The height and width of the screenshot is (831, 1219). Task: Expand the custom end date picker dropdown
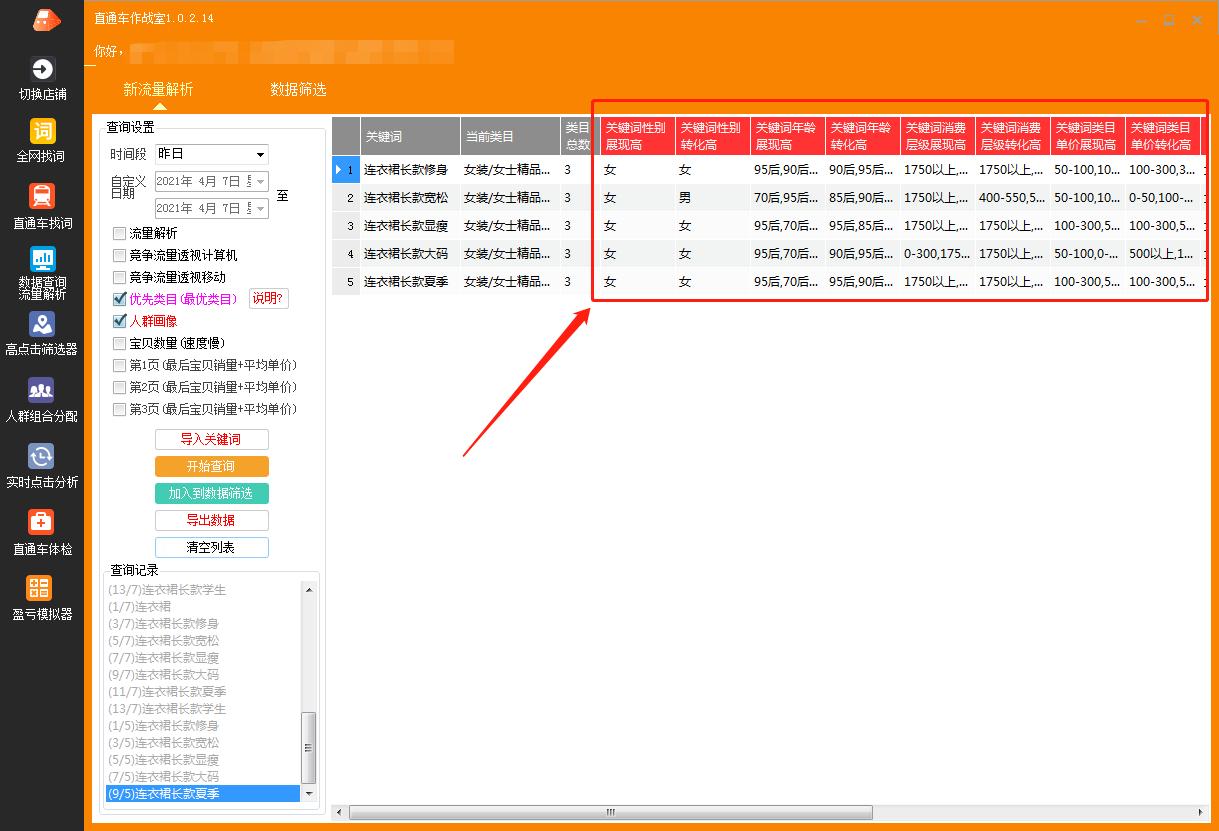pyautogui.click(x=261, y=208)
